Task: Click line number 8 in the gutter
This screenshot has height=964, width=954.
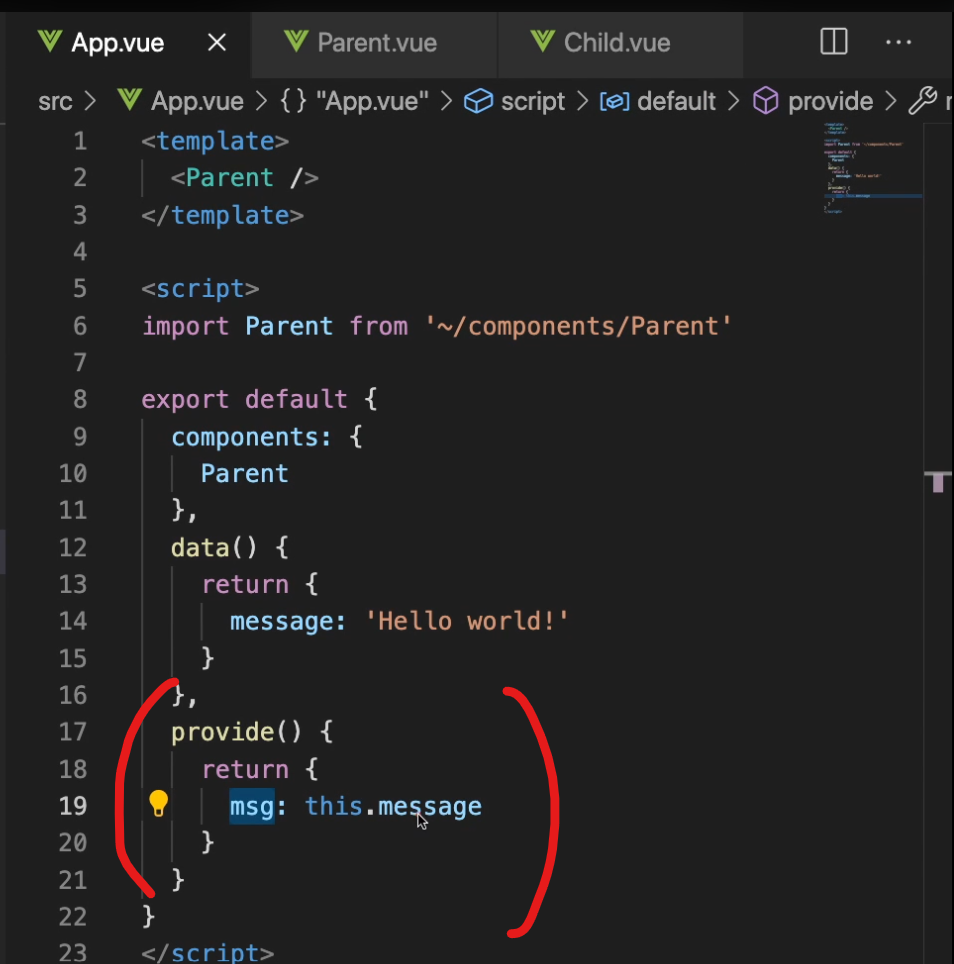Action: tap(80, 400)
